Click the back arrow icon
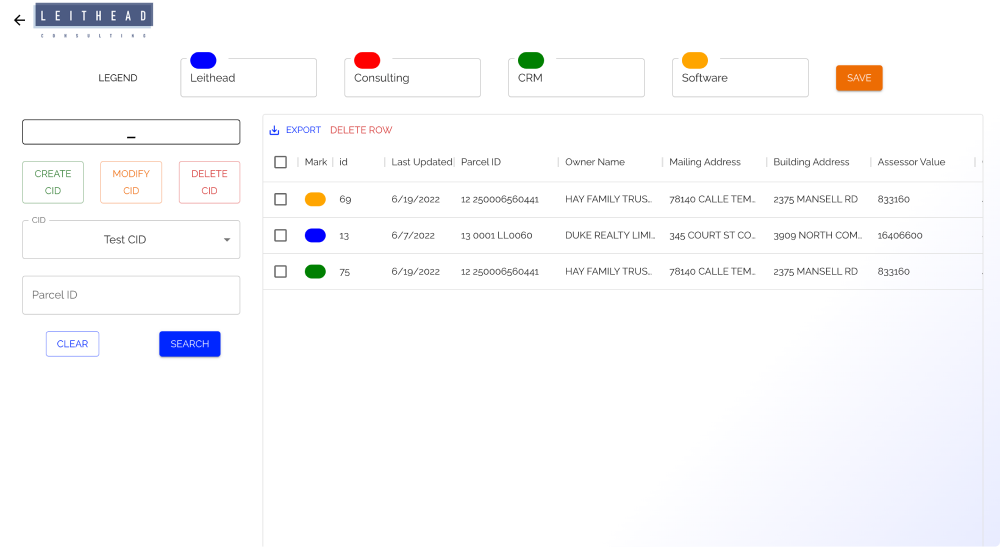 tap(19, 20)
